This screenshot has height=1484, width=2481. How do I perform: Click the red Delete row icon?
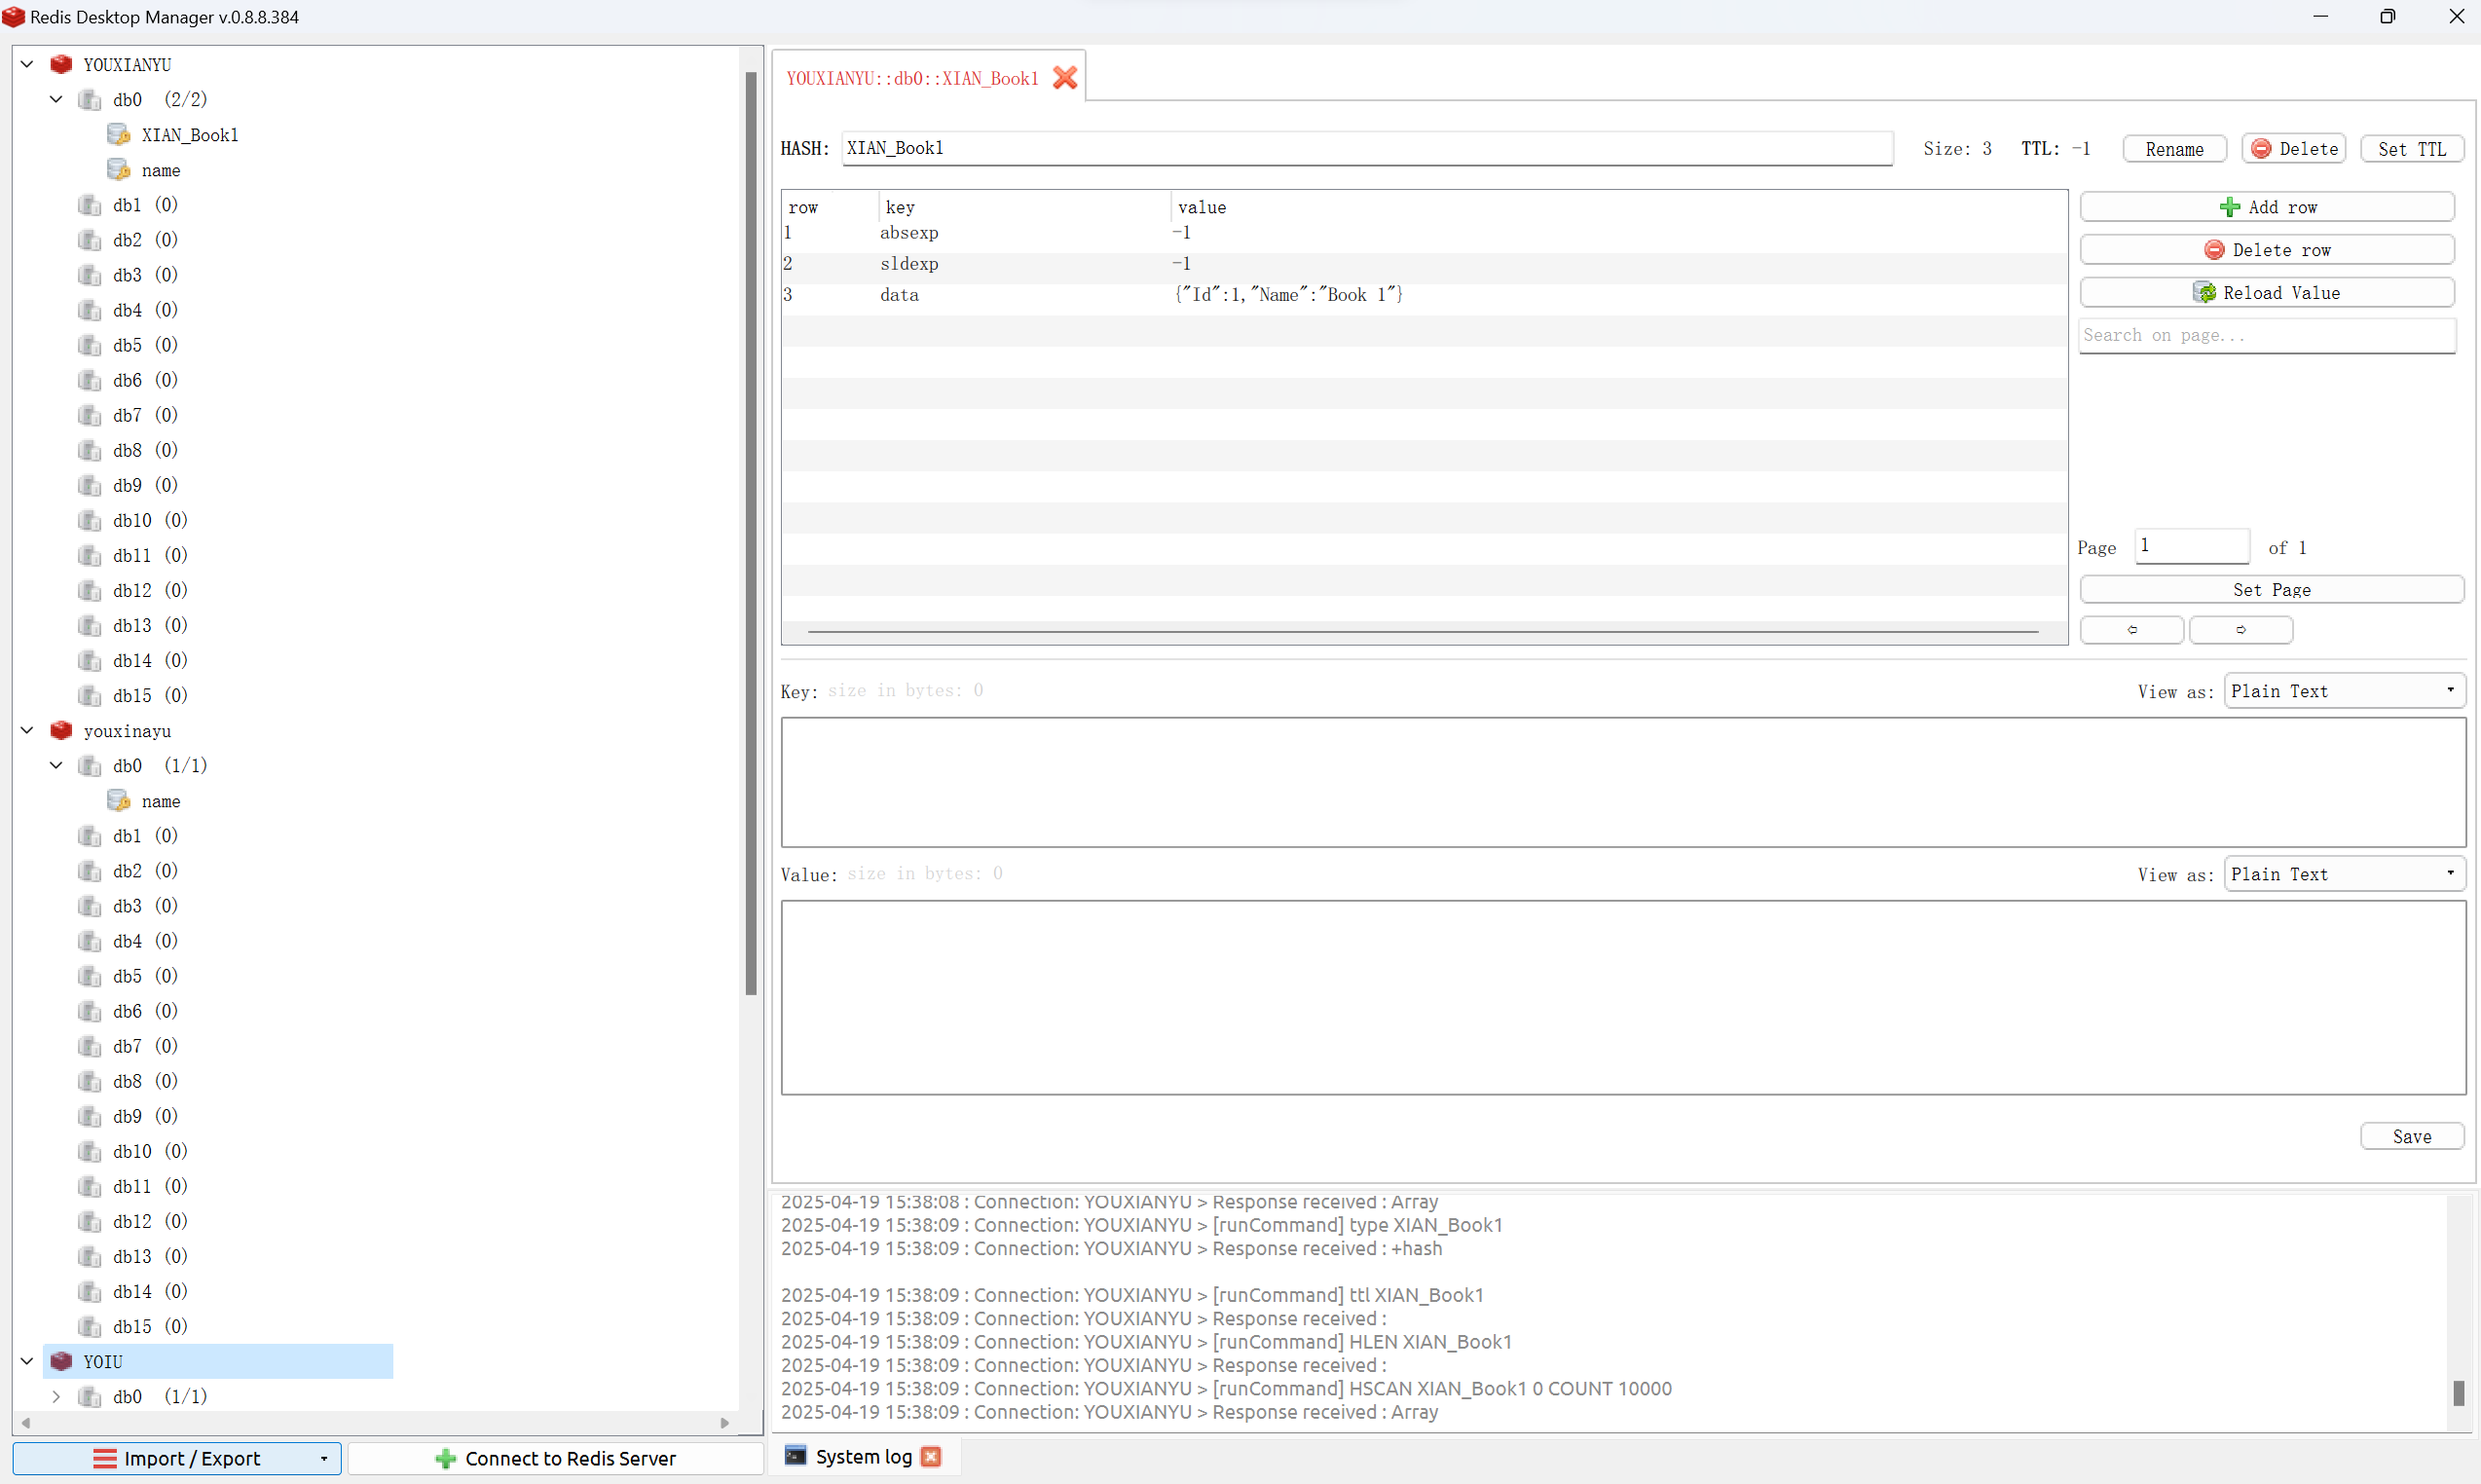click(2214, 249)
